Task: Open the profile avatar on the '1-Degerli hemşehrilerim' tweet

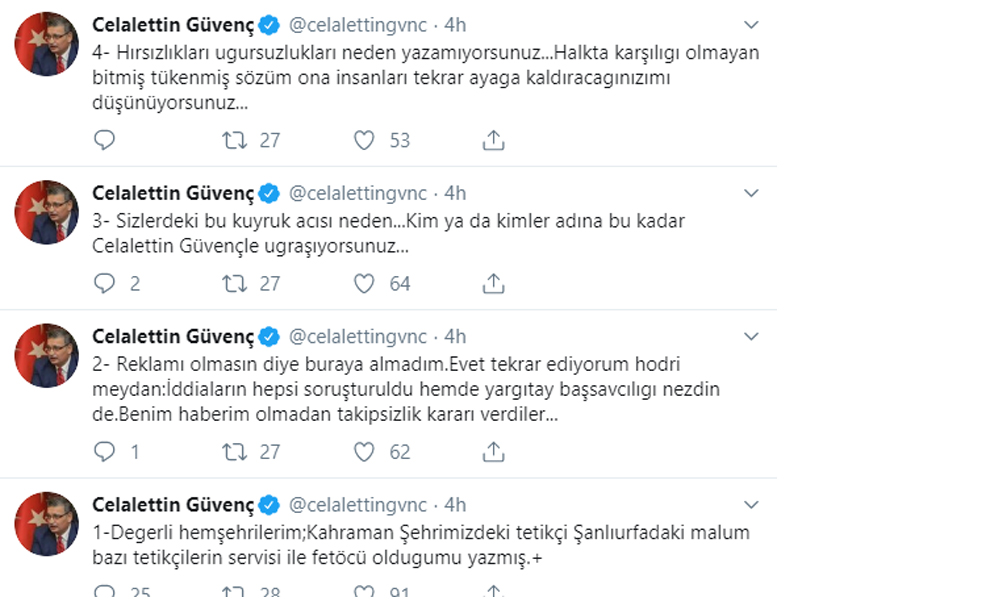Action: [47, 523]
